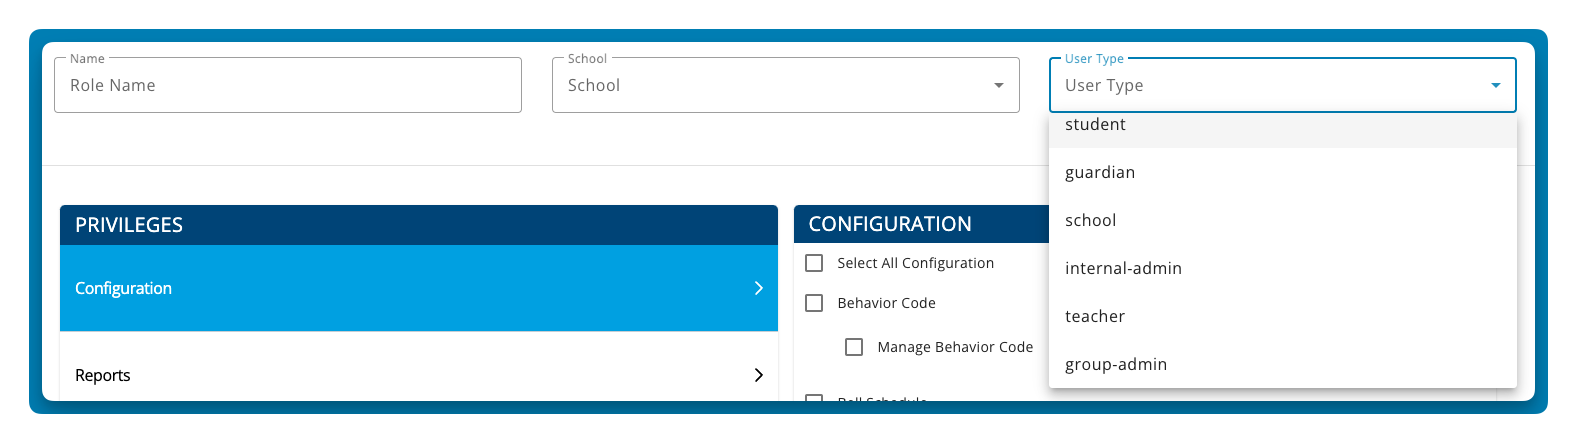Click the PRIVILEGES panel header
Viewport: 1577px width, 443px height.
pyautogui.click(x=419, y=225)
